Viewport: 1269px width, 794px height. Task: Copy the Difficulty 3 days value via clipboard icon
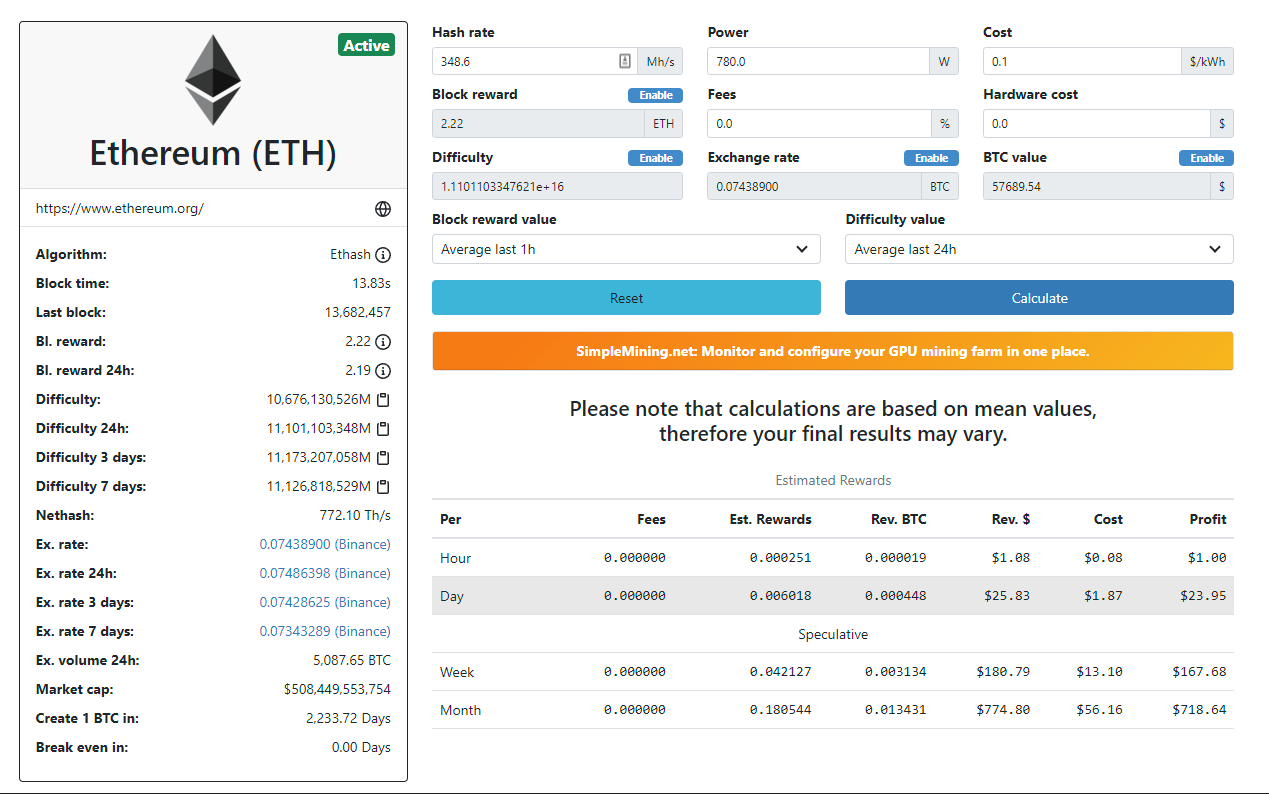[x=383, y=458]
